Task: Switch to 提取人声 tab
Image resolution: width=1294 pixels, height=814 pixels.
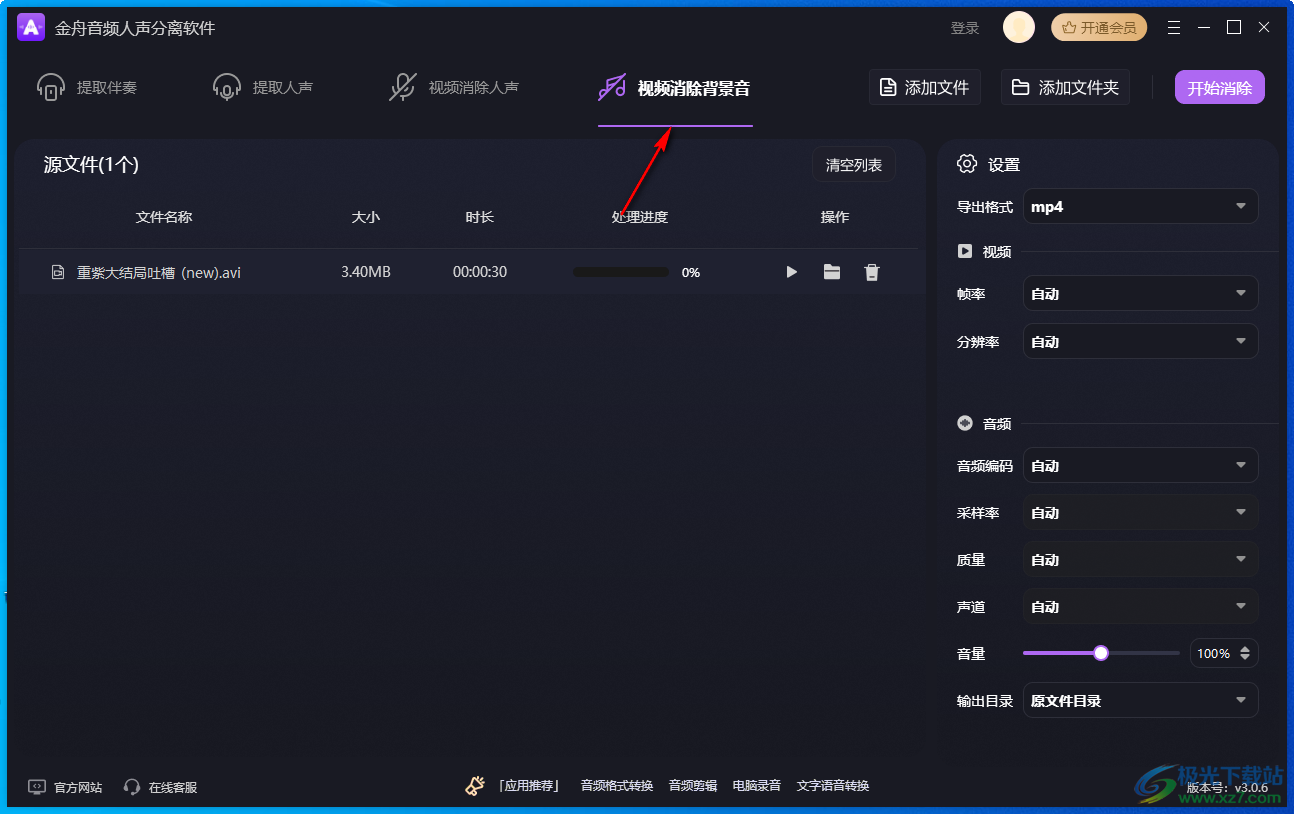Action: 263,88
